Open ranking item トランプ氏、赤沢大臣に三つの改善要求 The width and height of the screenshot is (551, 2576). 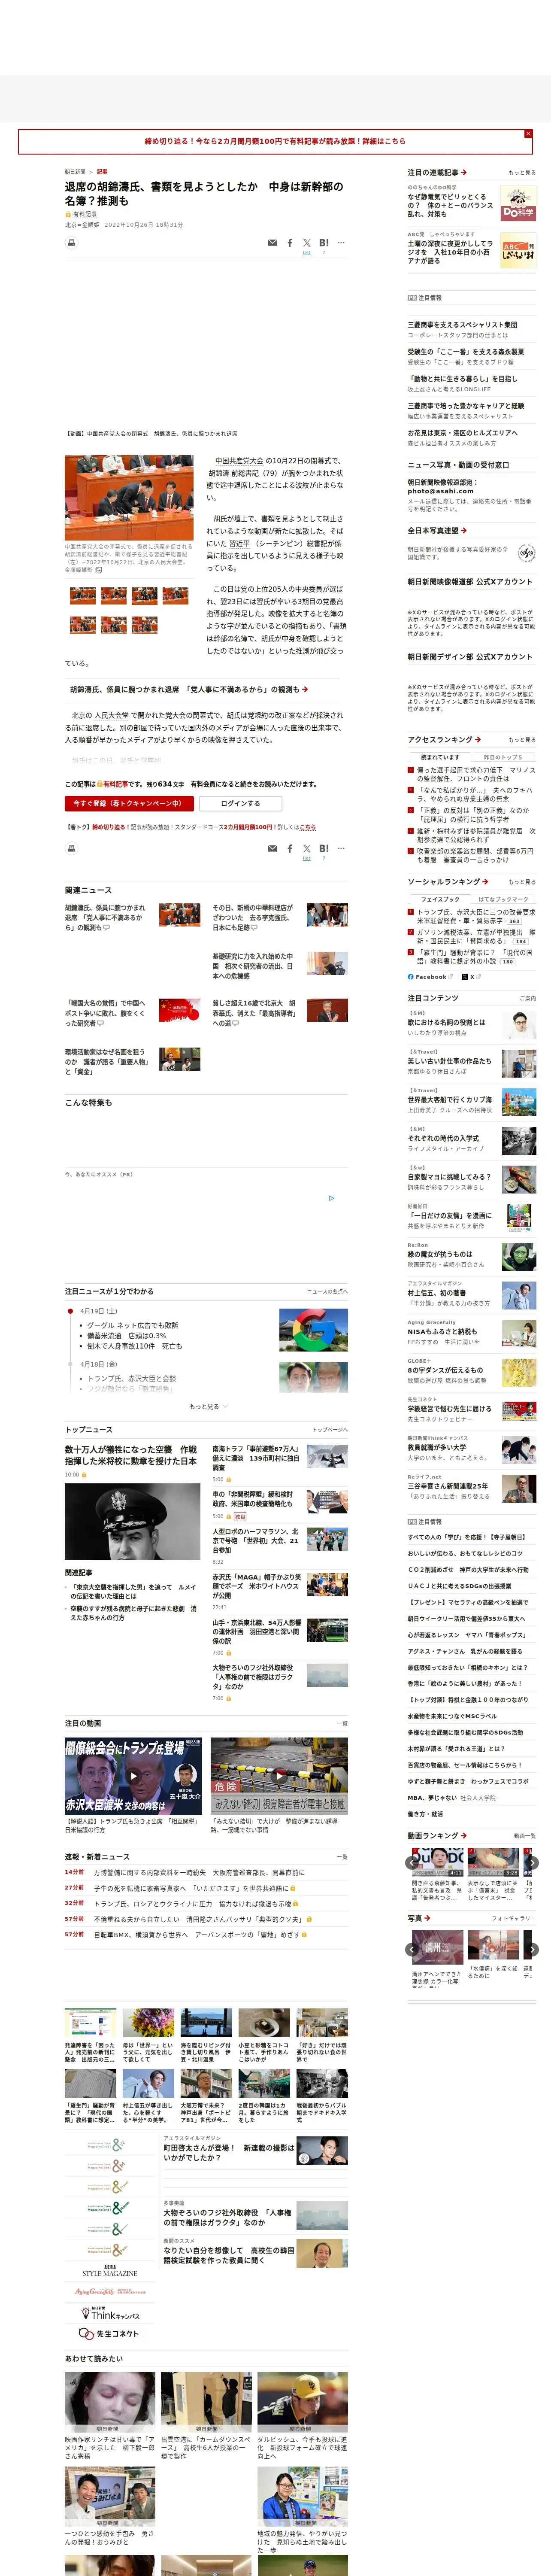[x=476, y=916]
